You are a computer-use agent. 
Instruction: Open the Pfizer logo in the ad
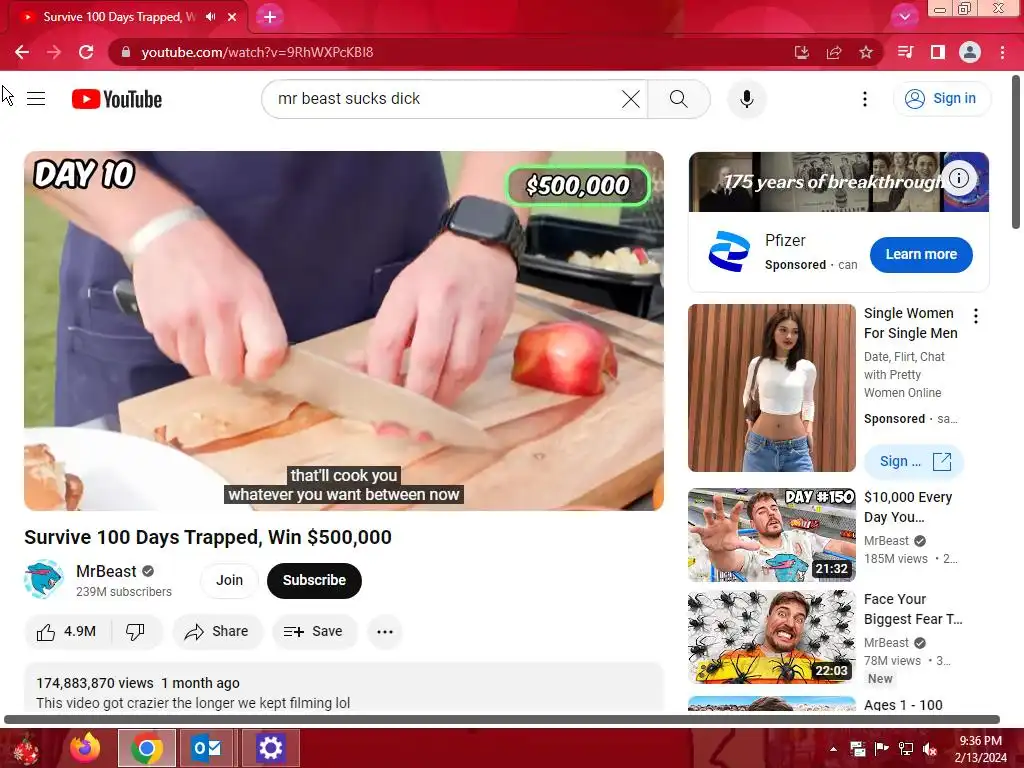[x=729, y=251]
